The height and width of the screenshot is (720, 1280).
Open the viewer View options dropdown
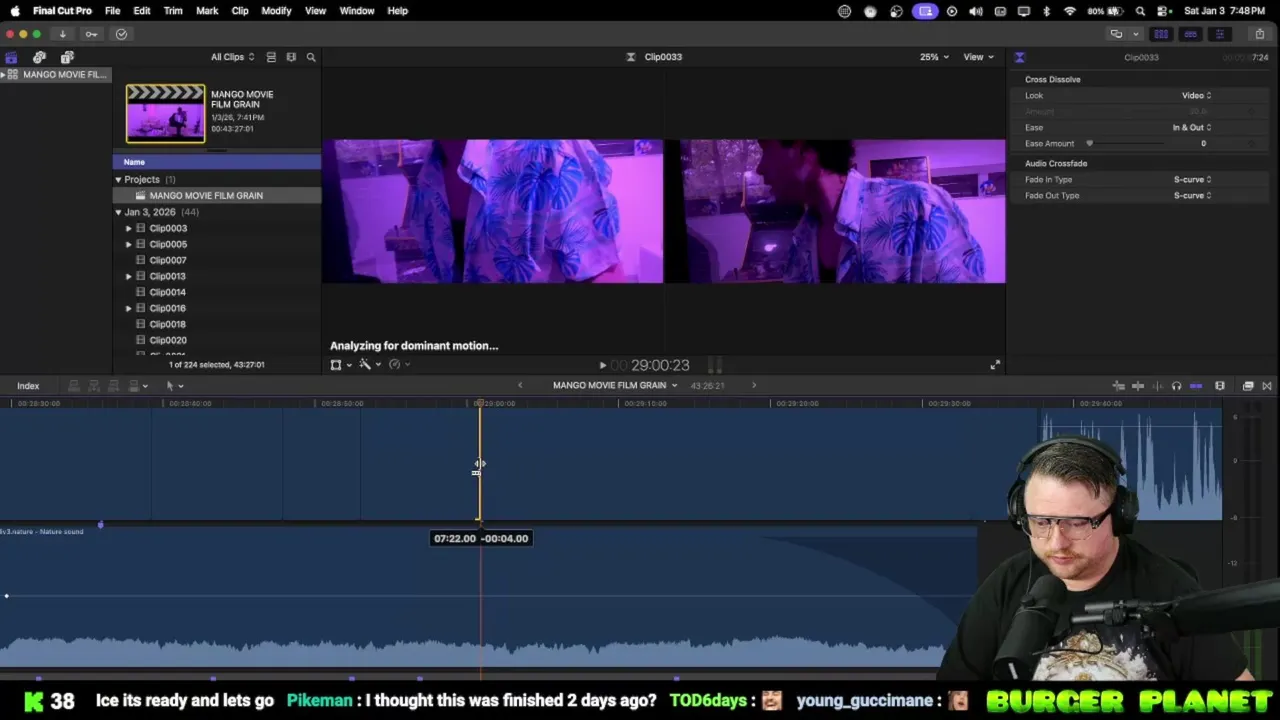pos(978,57)
